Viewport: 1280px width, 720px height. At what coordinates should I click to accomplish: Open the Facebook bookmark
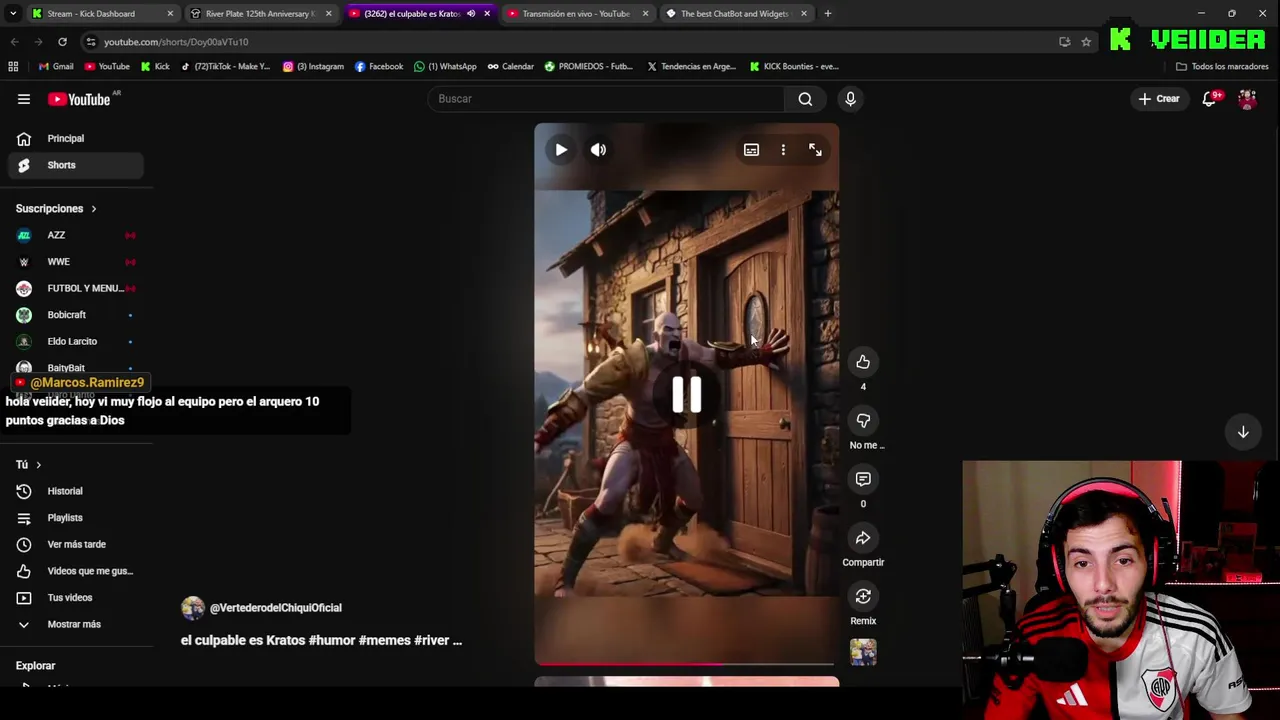click(379, 67)
